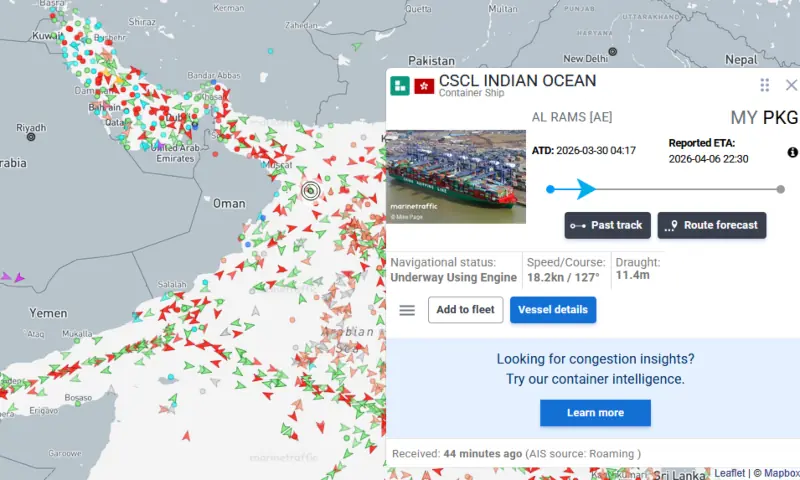Click Learn more about container intelligence
The image size is (800, 480).
click(595, 413)
